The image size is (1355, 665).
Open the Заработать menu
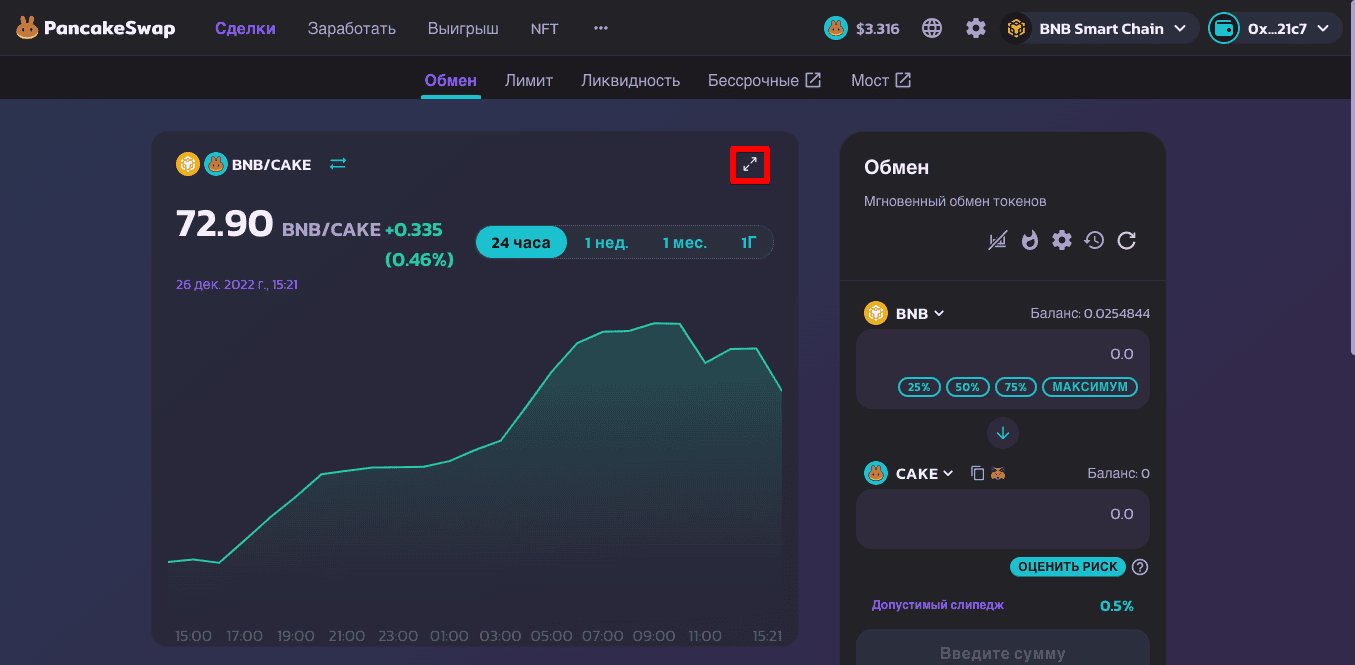(352, 29)
